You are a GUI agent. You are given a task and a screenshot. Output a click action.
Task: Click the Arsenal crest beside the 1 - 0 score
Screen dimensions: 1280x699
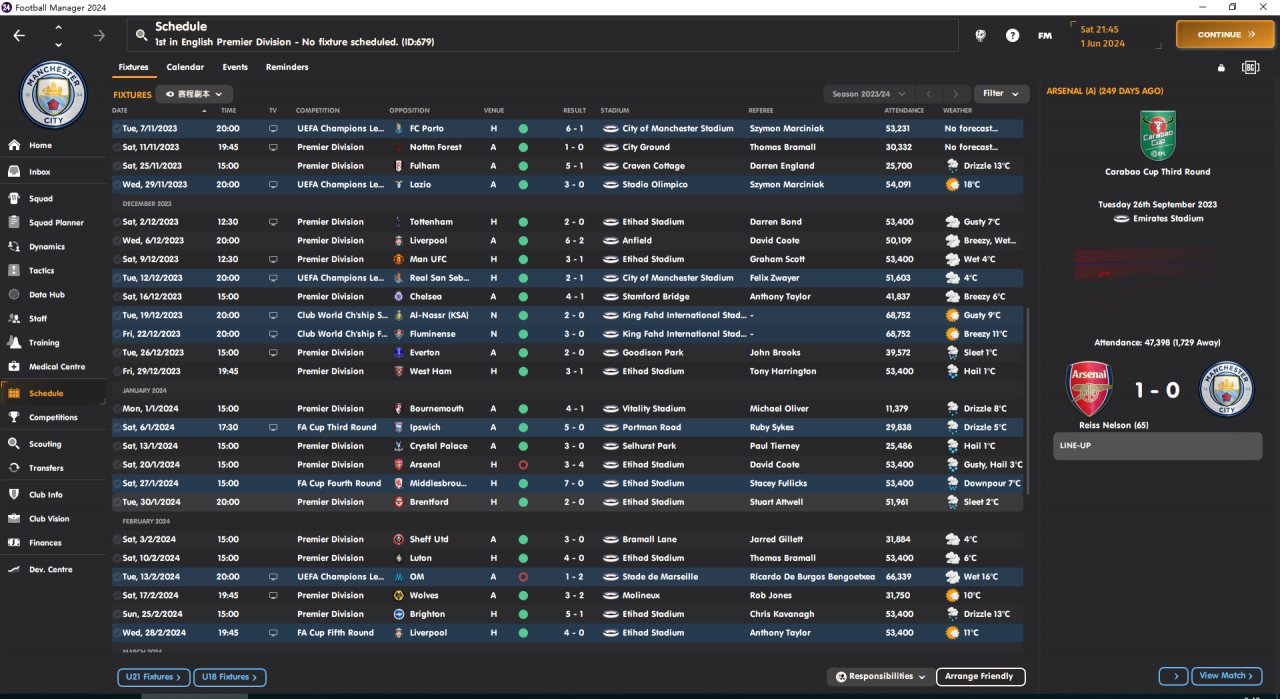[1089, 389]
